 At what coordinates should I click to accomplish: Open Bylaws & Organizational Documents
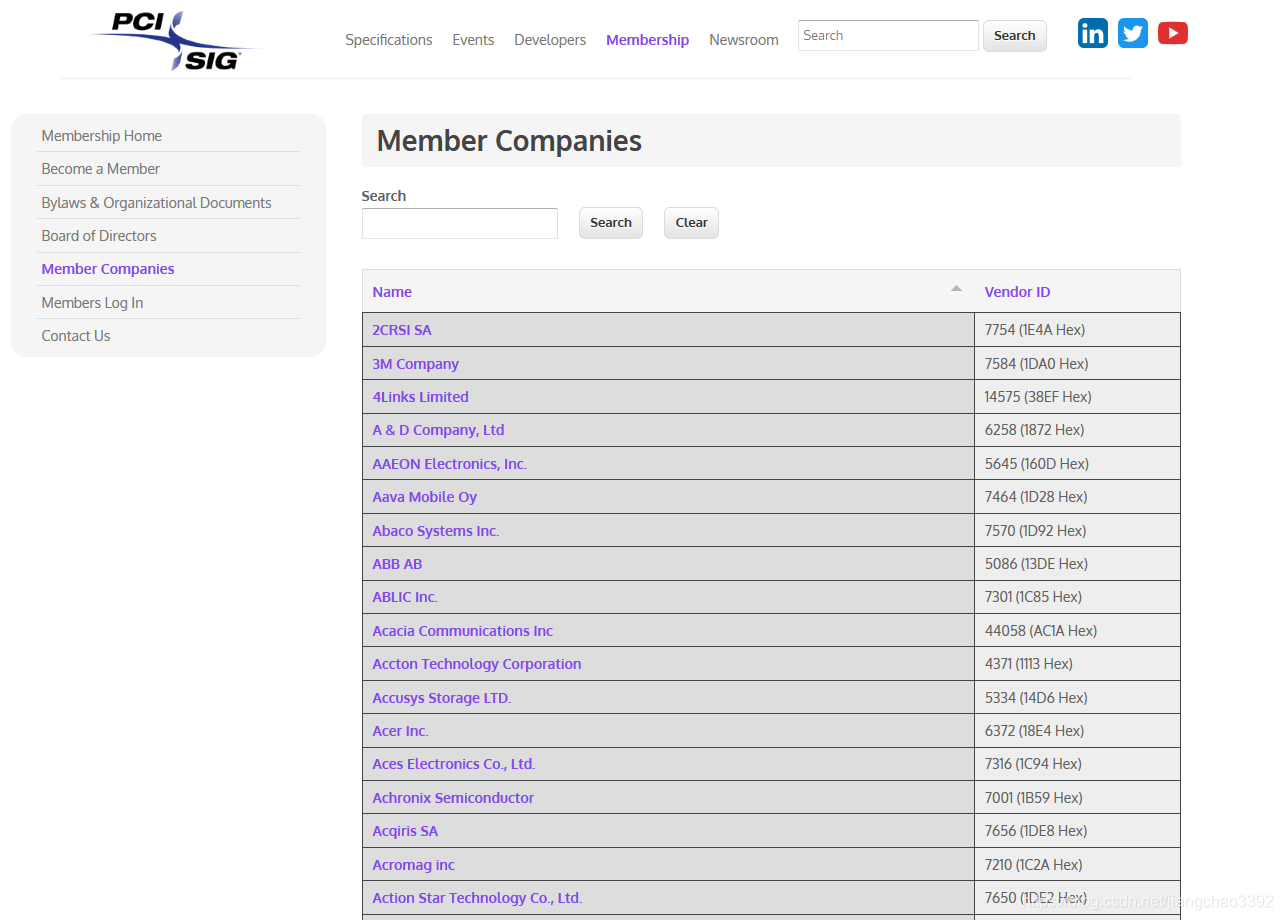click(x=156, y=203)
